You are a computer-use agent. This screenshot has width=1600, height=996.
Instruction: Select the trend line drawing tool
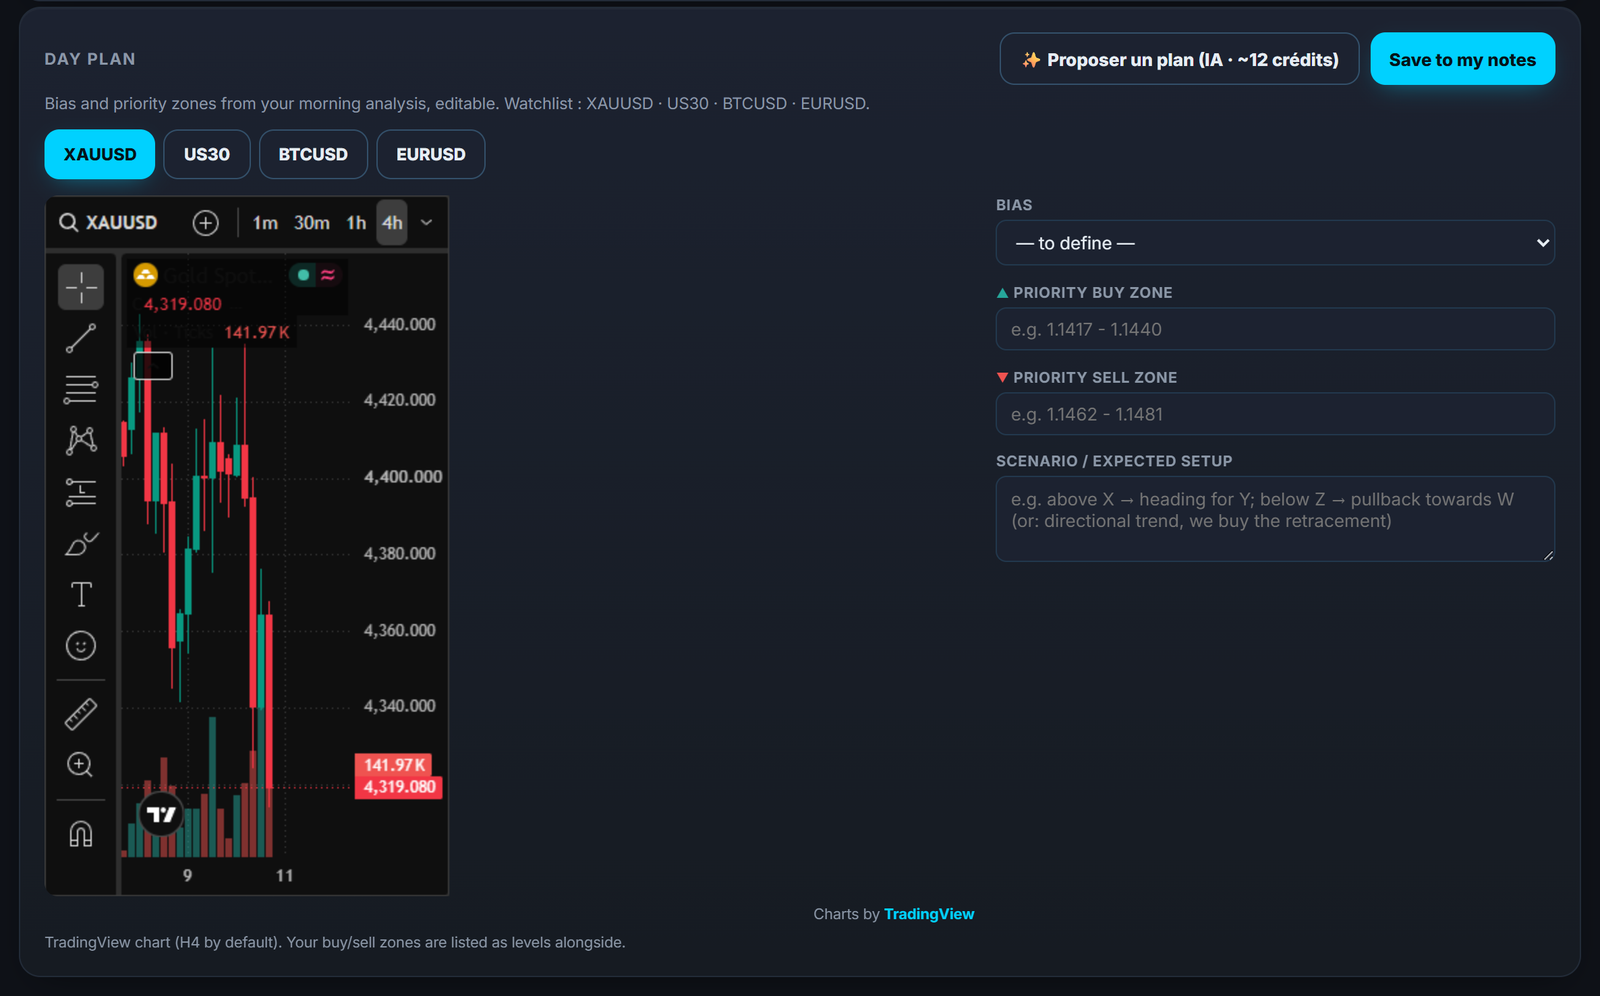81,338
